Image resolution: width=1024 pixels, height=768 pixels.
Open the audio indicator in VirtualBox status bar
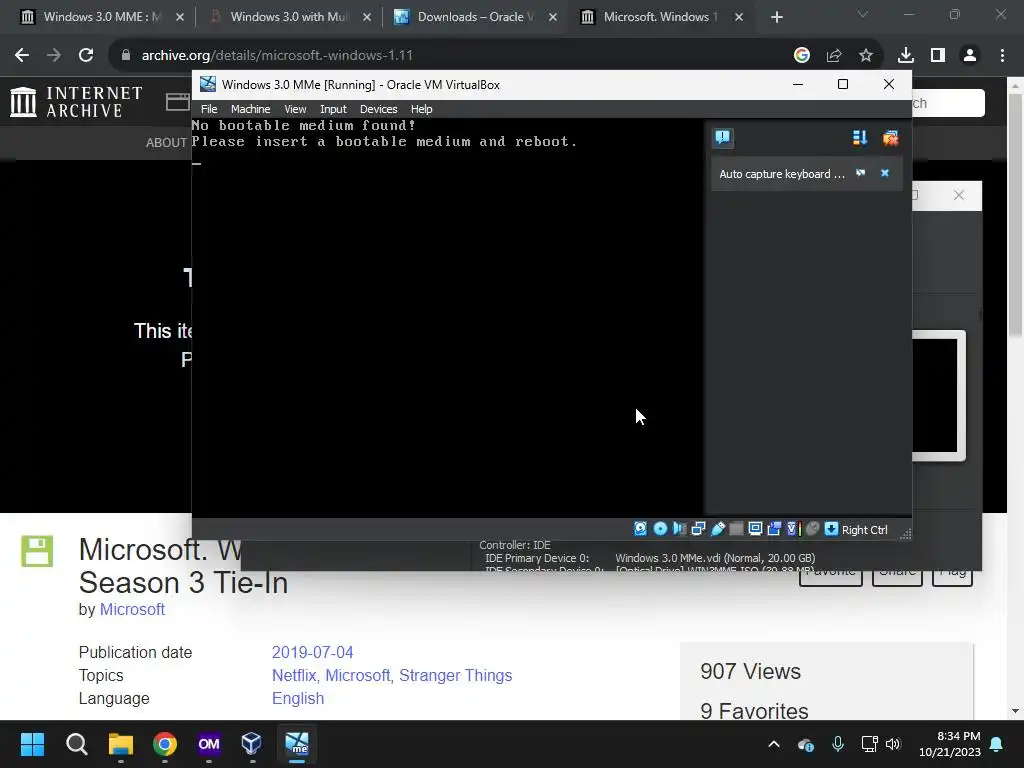[x=679, y=529]
